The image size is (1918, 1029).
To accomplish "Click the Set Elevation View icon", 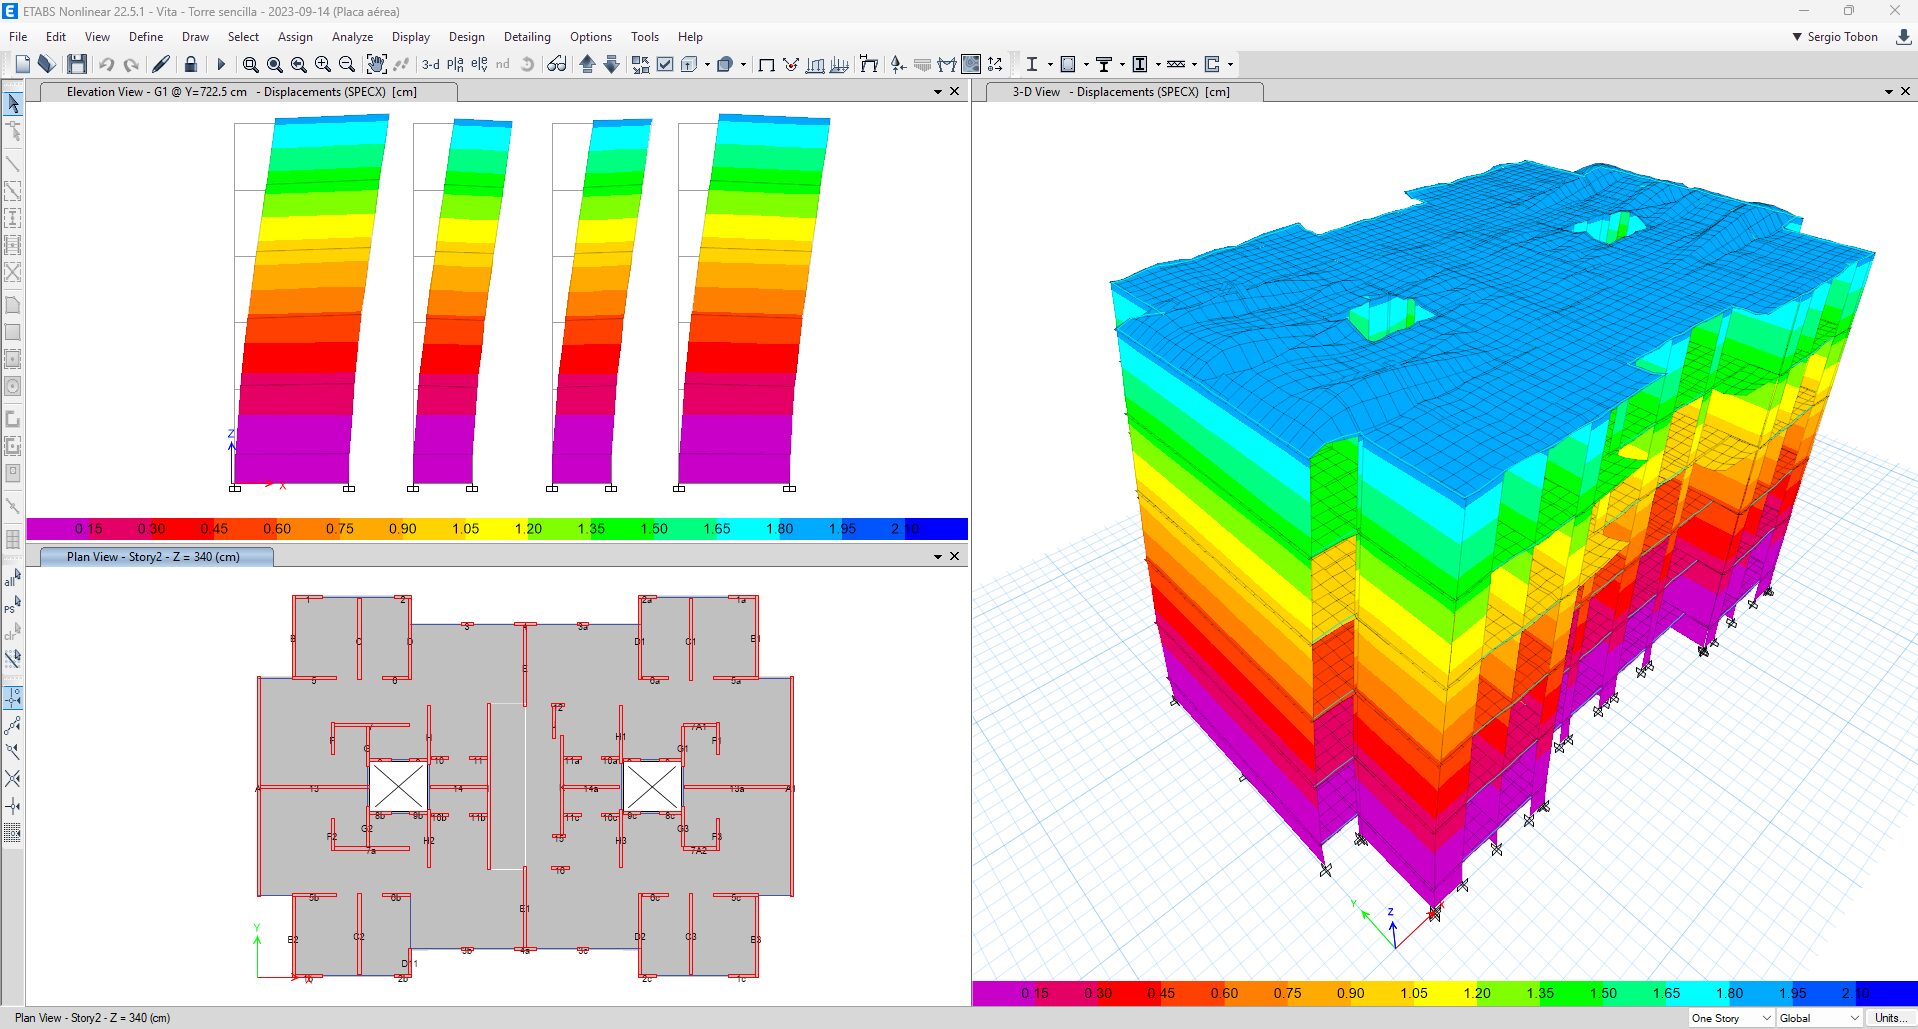I will click(479, 64).
